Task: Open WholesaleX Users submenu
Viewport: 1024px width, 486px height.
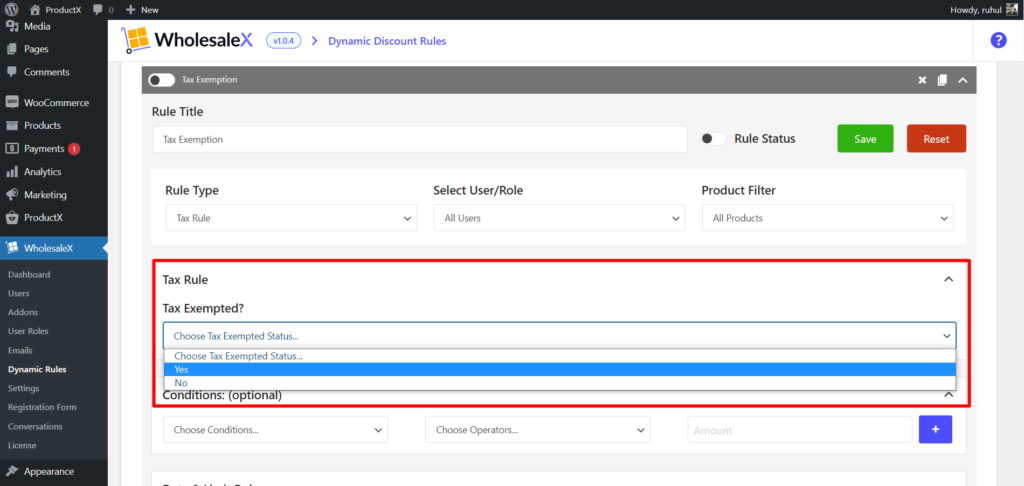Action: pos(19,293)
